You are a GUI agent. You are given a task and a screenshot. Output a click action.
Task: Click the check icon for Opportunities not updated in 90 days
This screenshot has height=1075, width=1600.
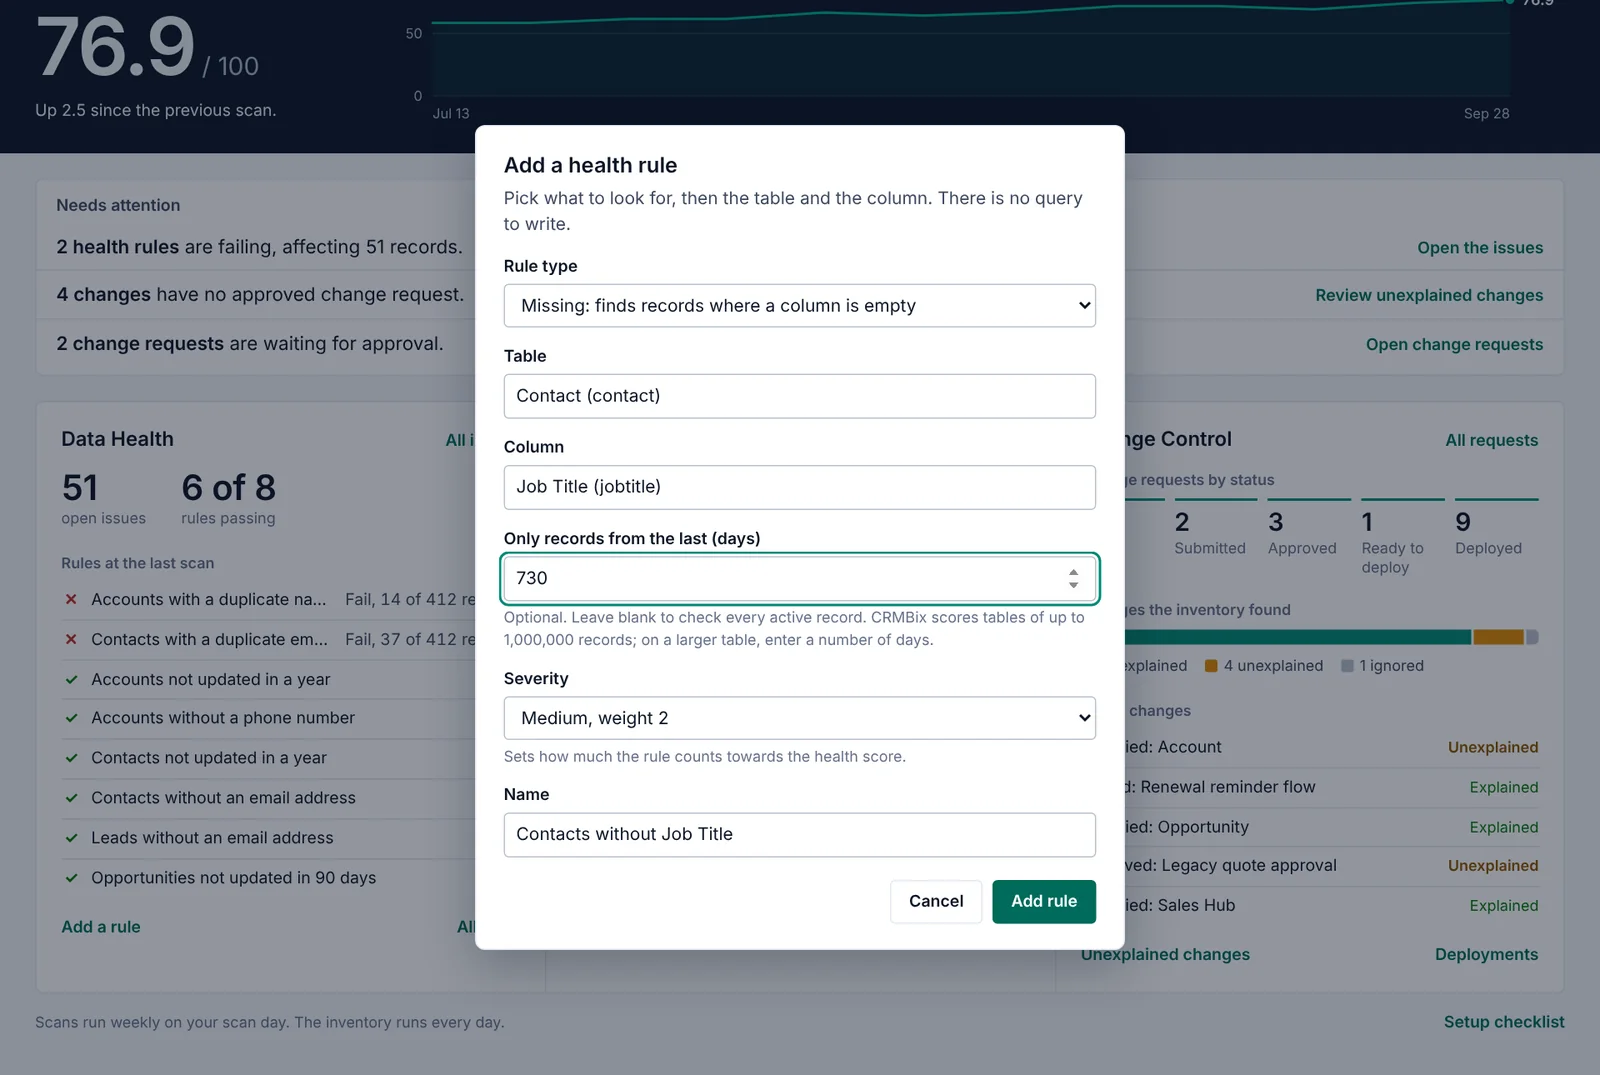[71, 878]
